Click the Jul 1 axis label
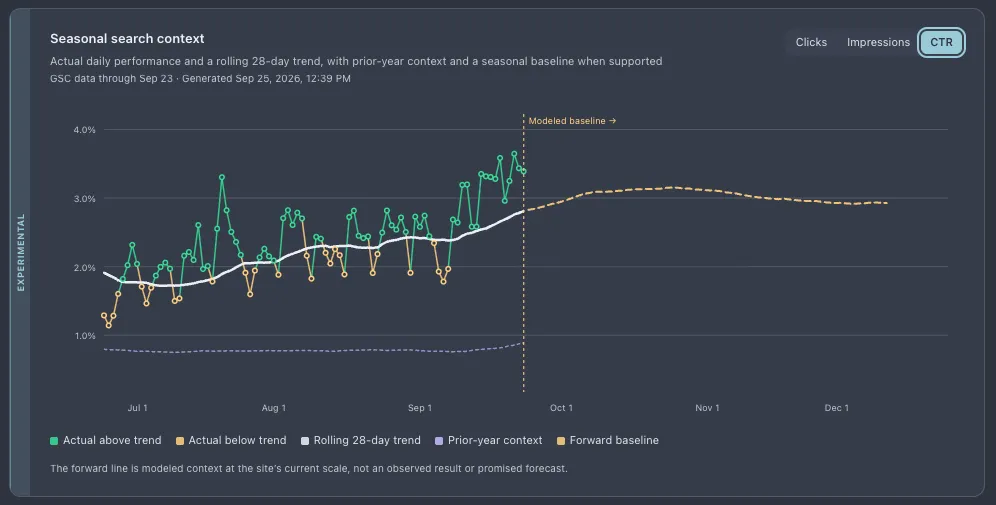 tap(137, 408)
